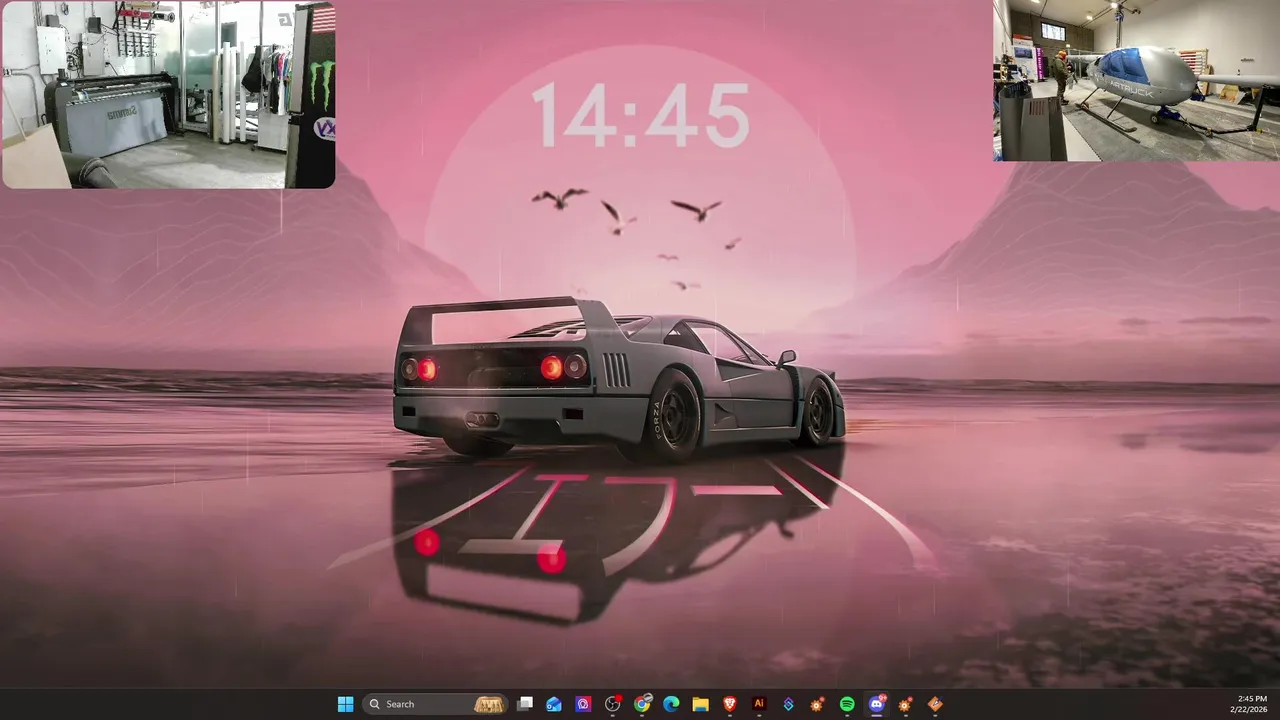Image resolution: width=1280 pixels, height=720 pixels.
Task: Open the blue diamond-shaped app icon
Action: pos(788,704)
